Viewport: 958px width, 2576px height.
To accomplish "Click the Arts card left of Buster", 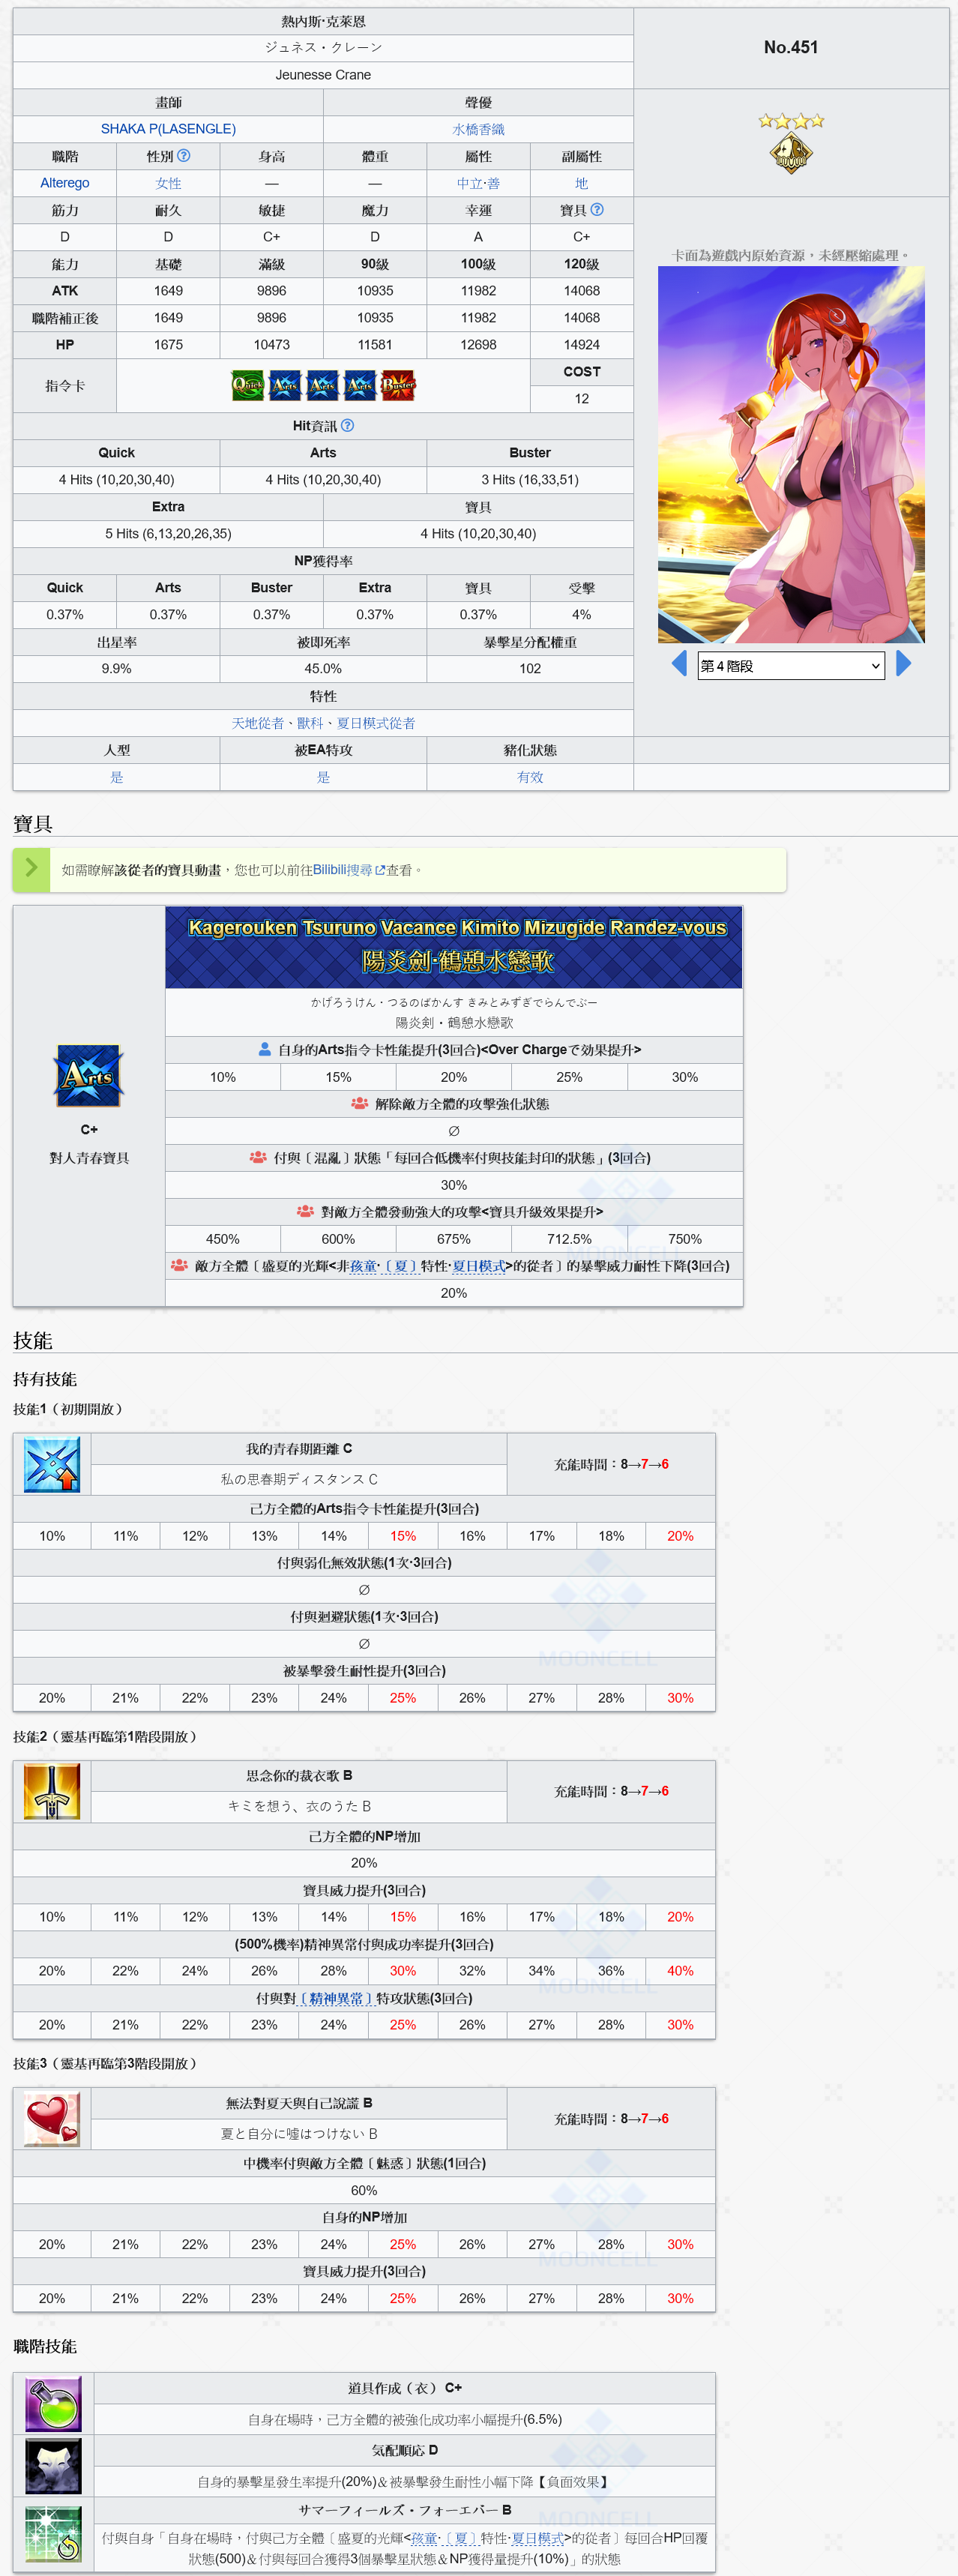I will pos(360,385).
